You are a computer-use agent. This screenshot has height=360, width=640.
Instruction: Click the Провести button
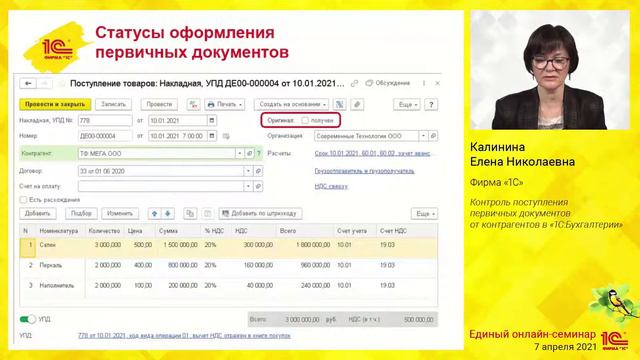(x=159, y=104)
